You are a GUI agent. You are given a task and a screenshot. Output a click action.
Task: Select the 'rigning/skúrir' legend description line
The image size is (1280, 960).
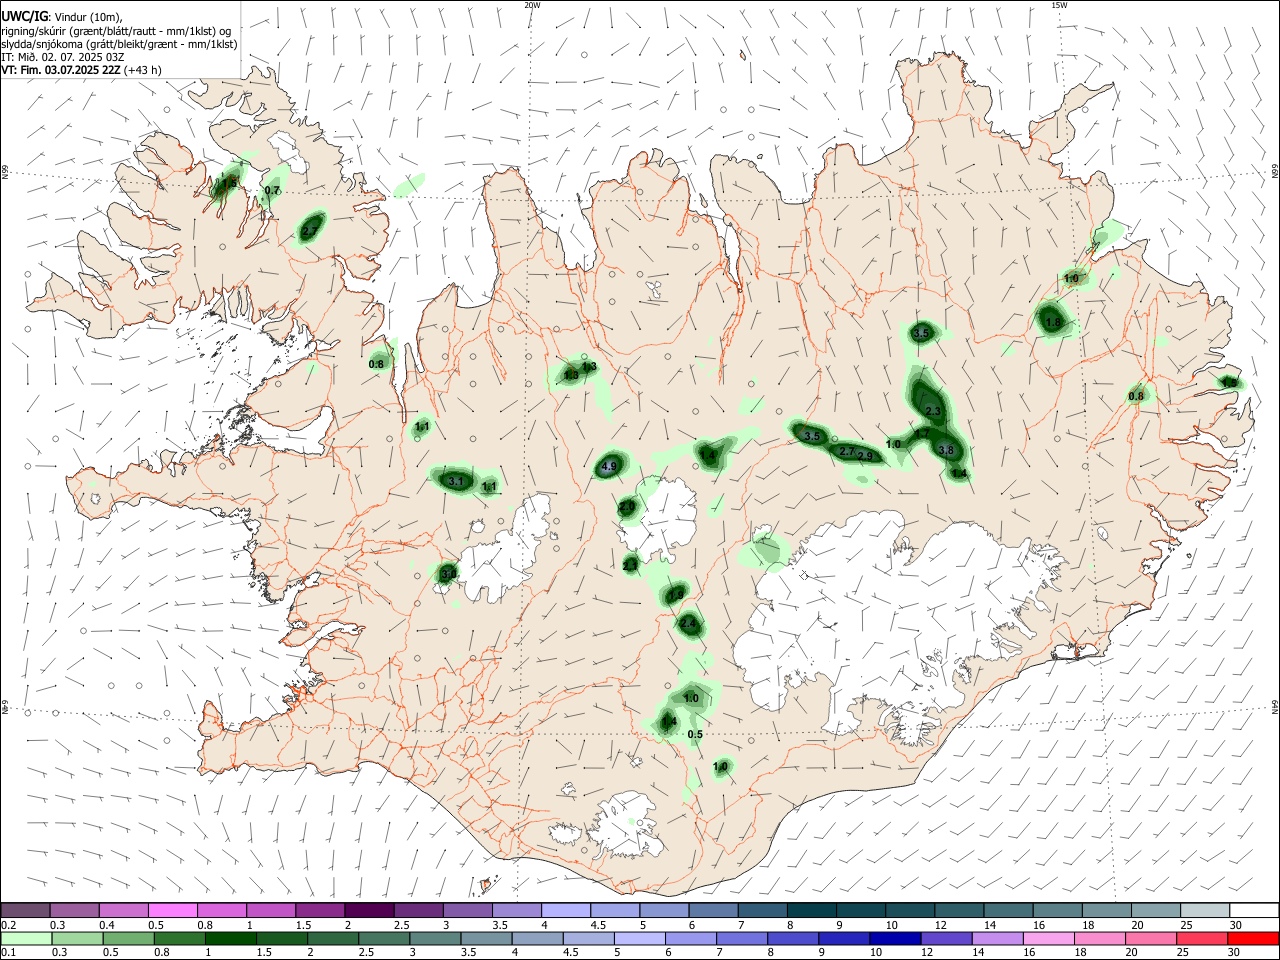point(117,31)
